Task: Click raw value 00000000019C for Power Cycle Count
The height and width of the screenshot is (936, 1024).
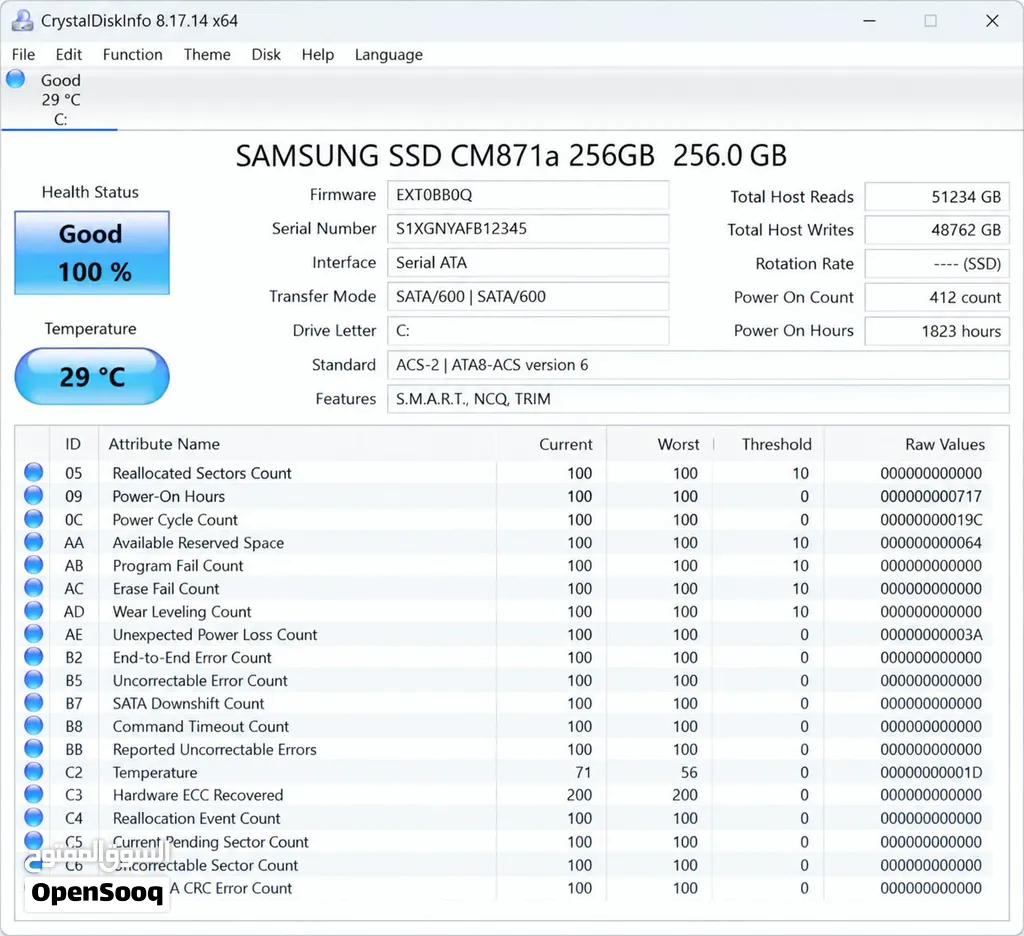Action: (931, 520)
